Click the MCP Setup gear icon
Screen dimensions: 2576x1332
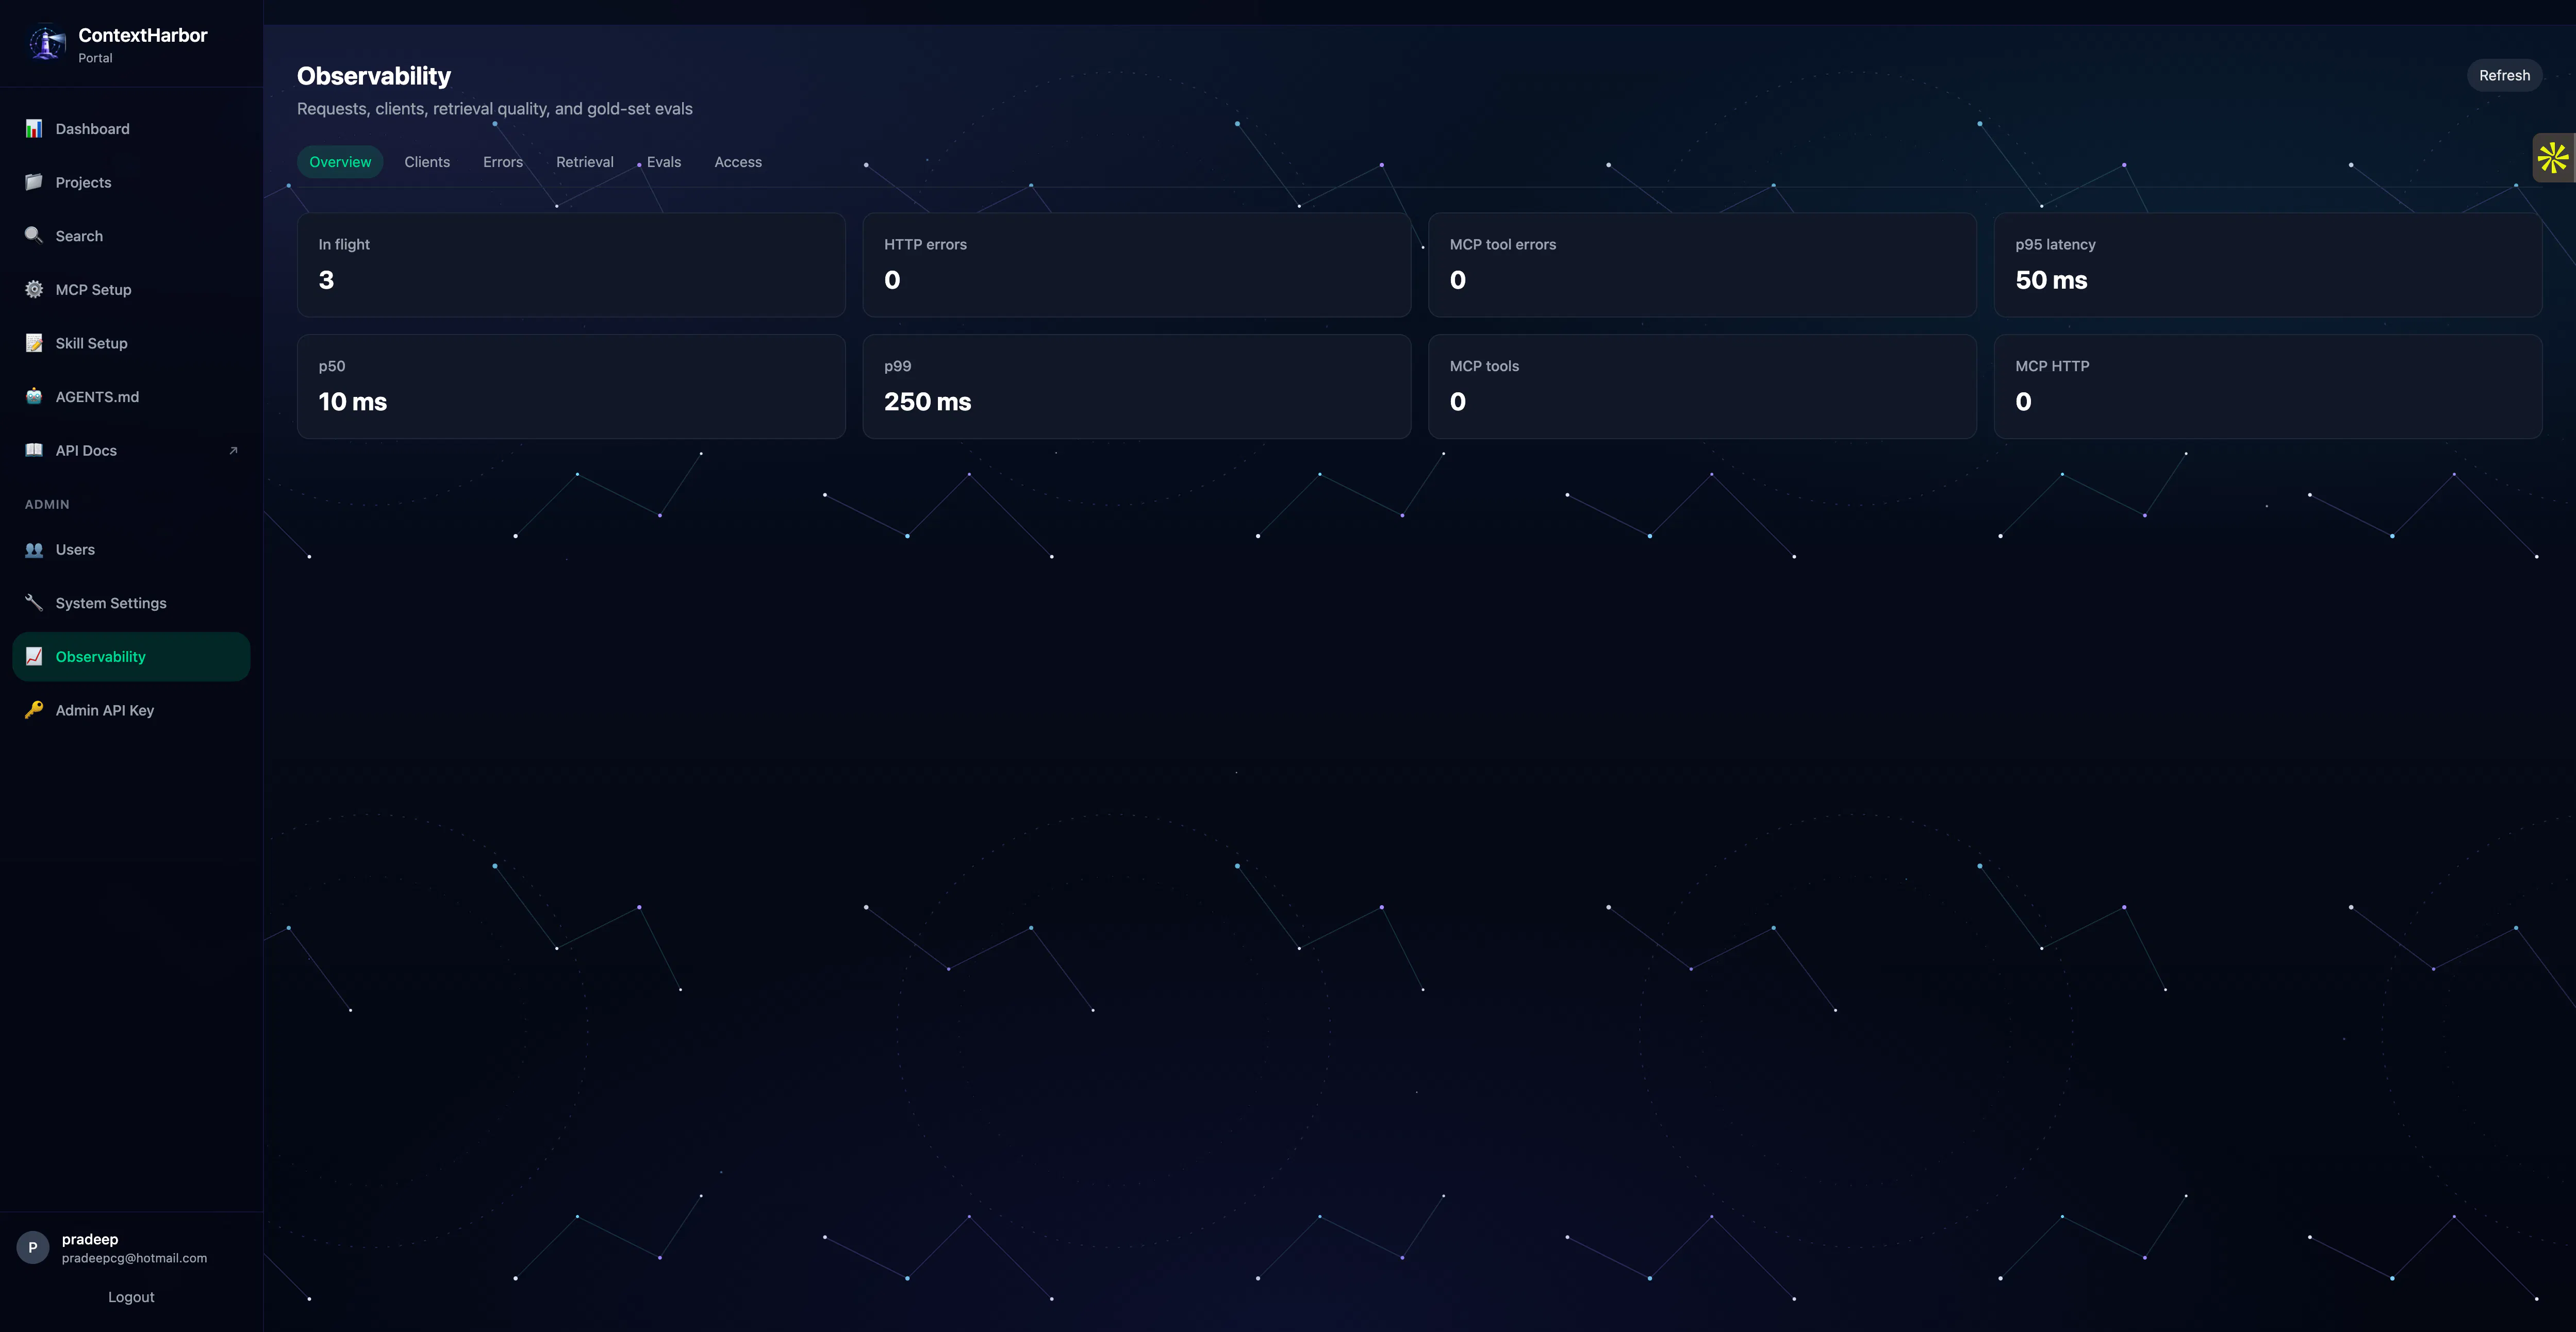pyautogui.click(x=34, y=289)
